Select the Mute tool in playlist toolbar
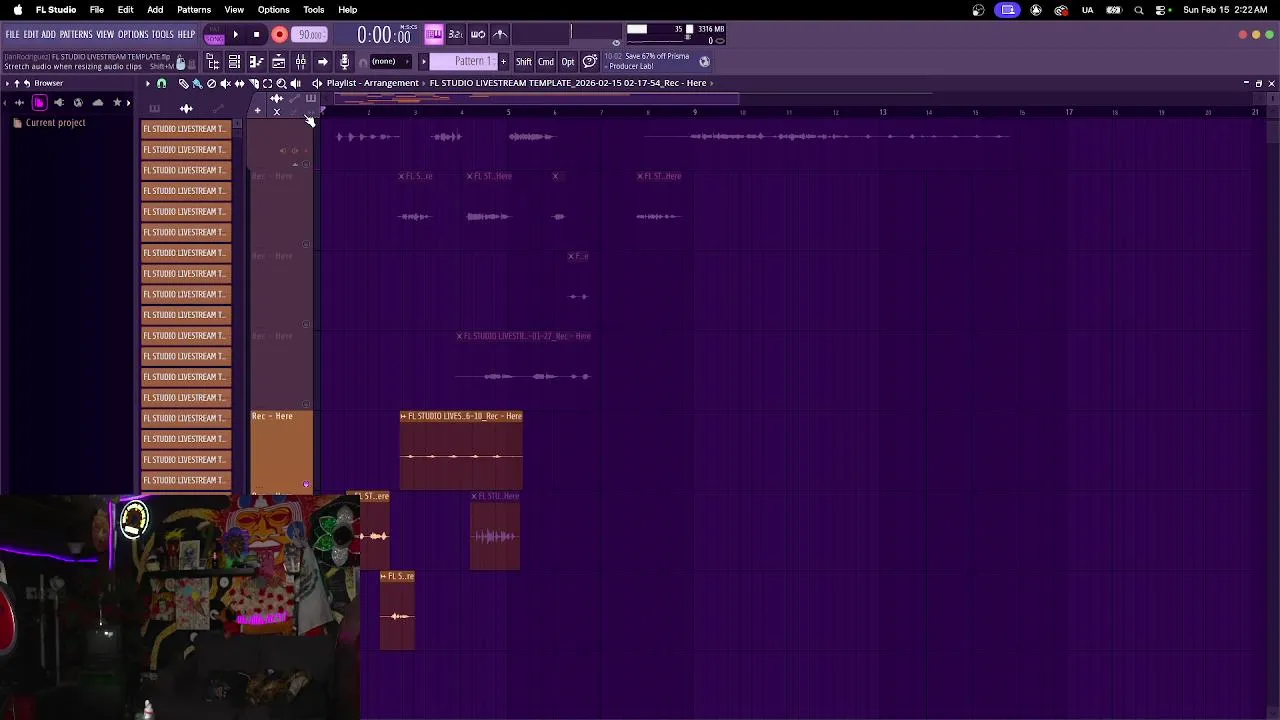1280x720 pixels. click(x=225, y=83)
